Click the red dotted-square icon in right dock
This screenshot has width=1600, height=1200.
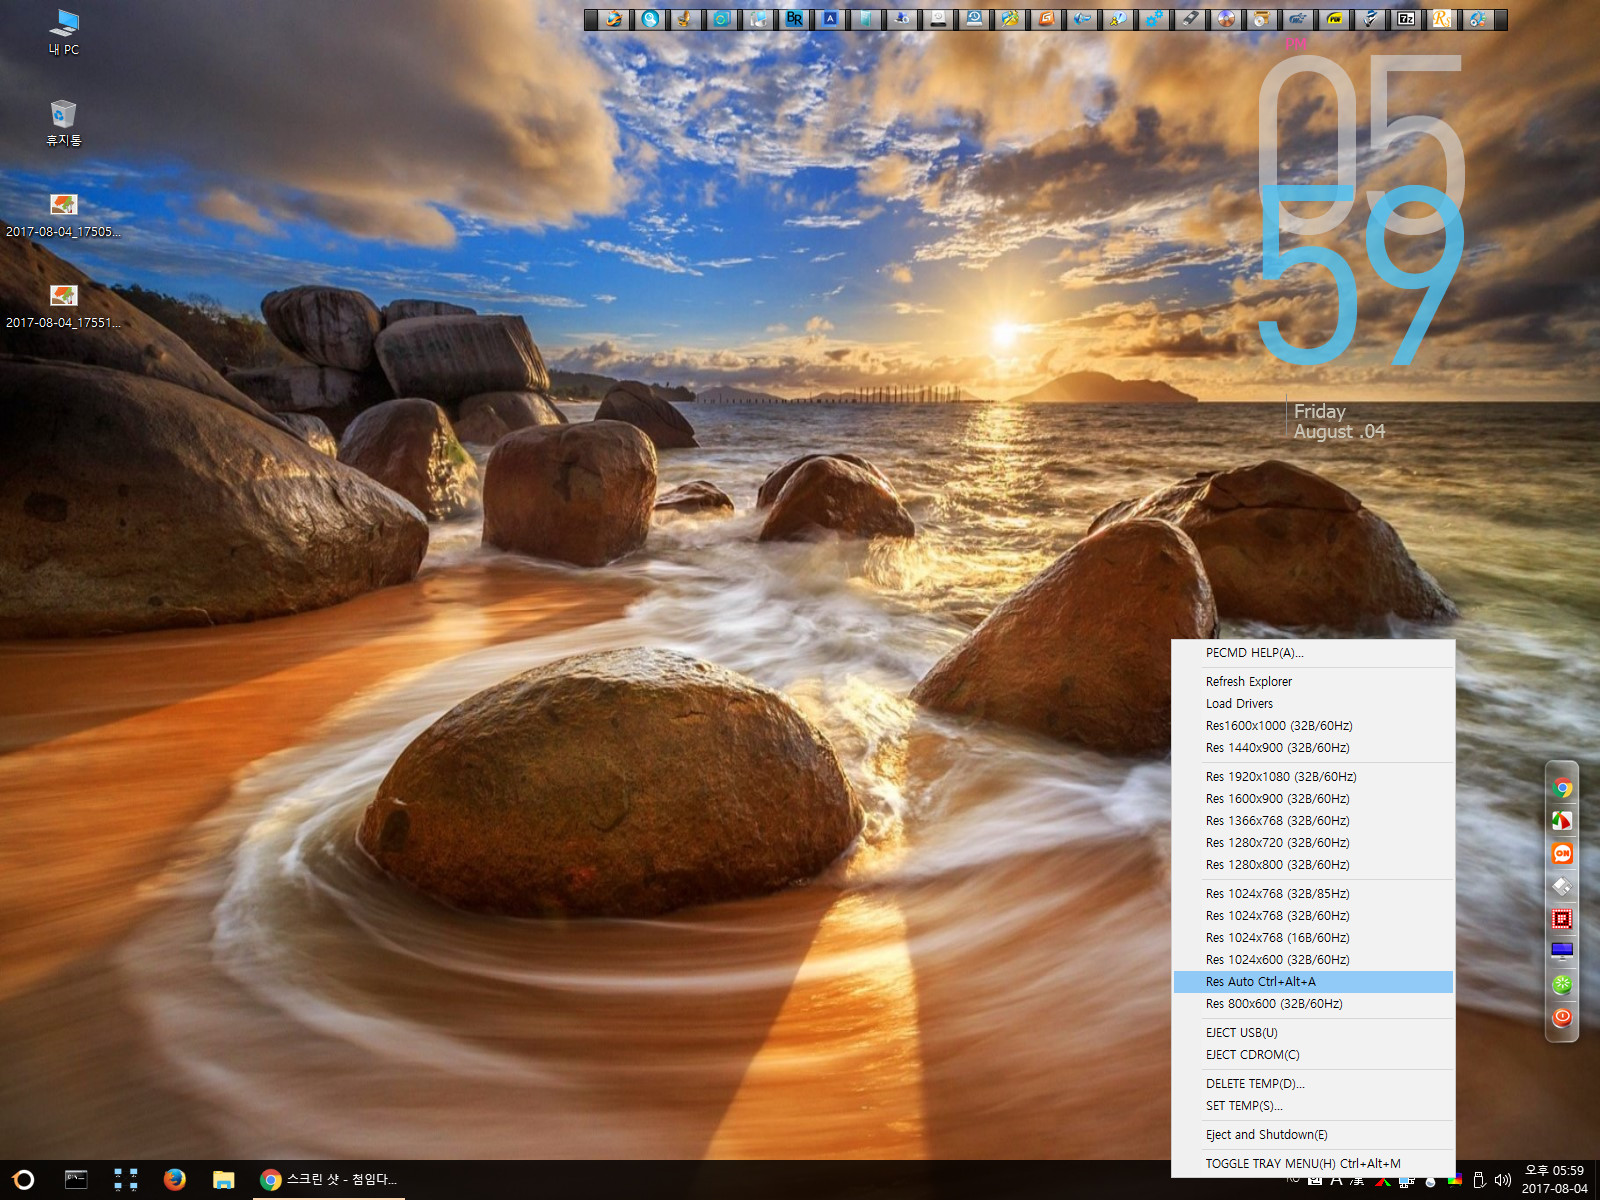pos(1562,919)
